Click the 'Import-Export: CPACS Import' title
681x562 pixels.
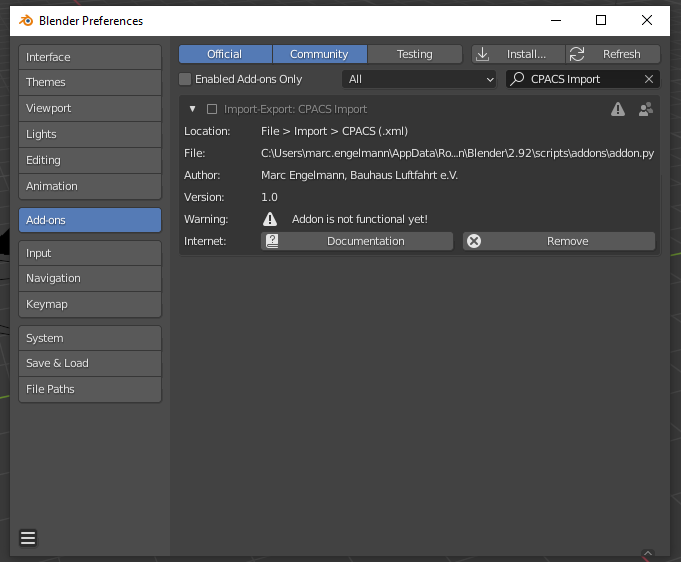295,109
